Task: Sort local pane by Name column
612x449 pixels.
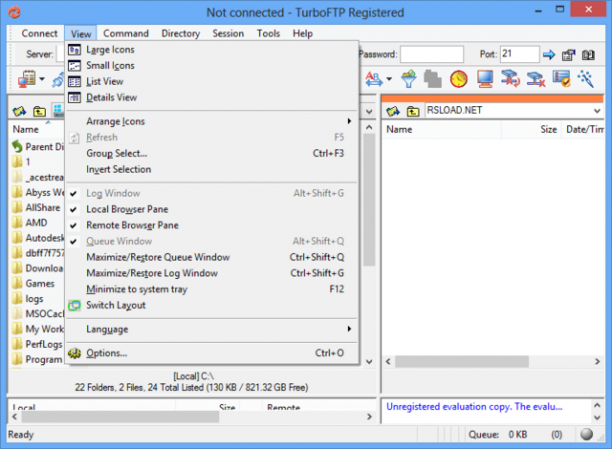Action: click(36, 130)
